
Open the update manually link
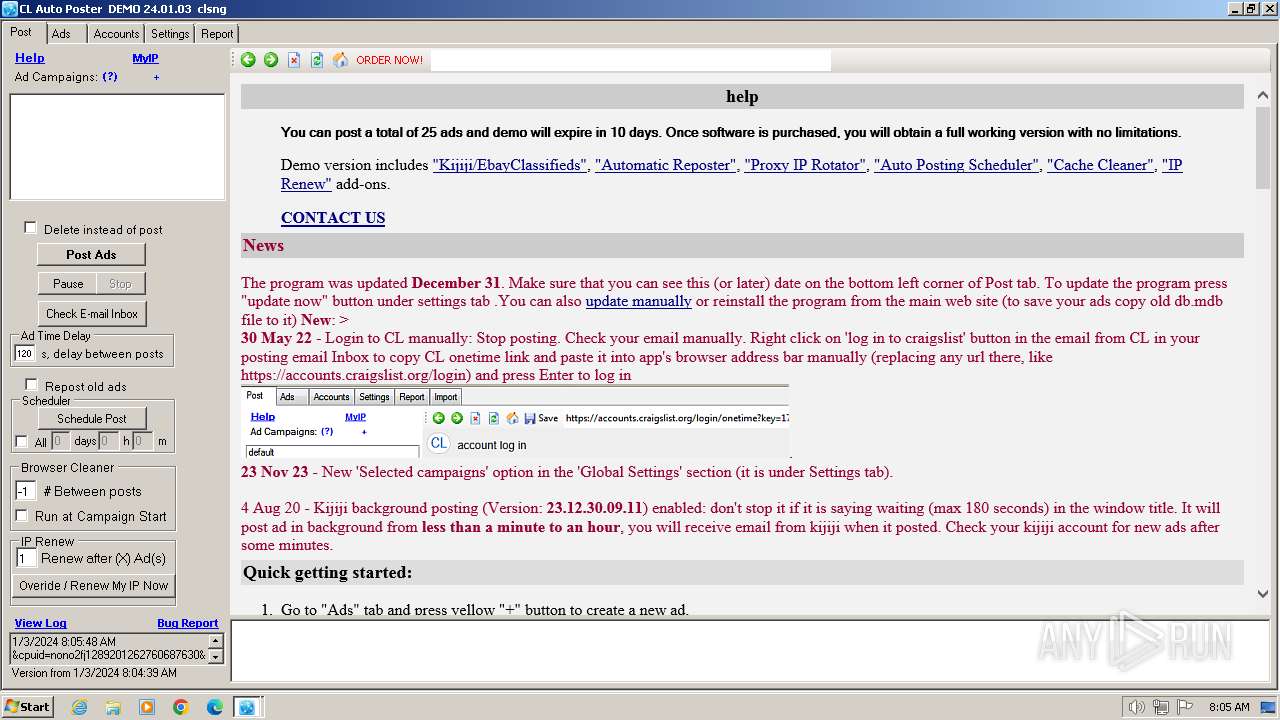point(639,301)
